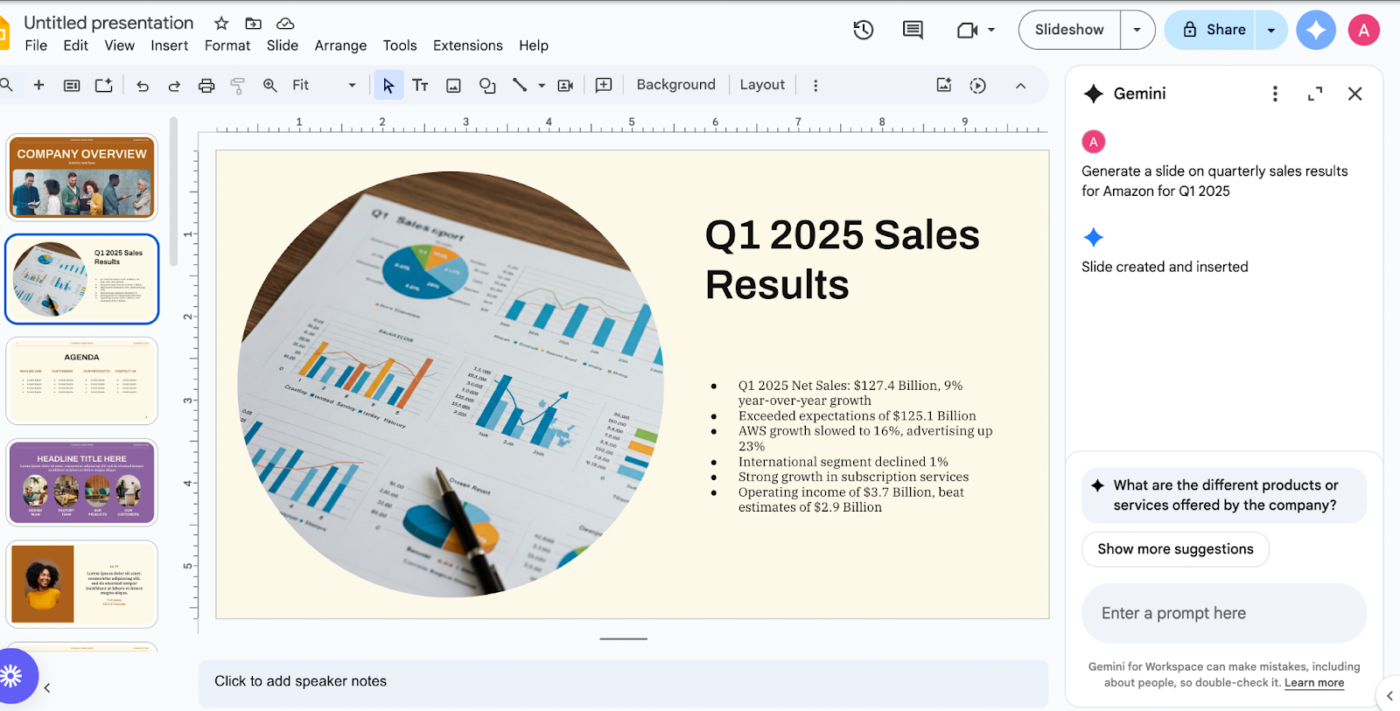Add a new slide with the plus icon
Image resolution: width=1400 pixels, height=711 pixels.
(x=39, y=85)
